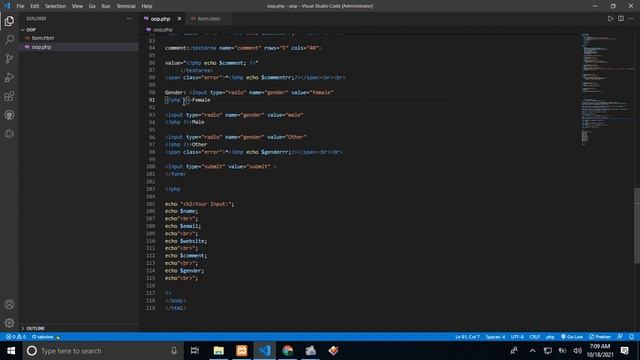Screen dimensions: 640x360
Task: Open the volume control in system tray
Action: 577,351
